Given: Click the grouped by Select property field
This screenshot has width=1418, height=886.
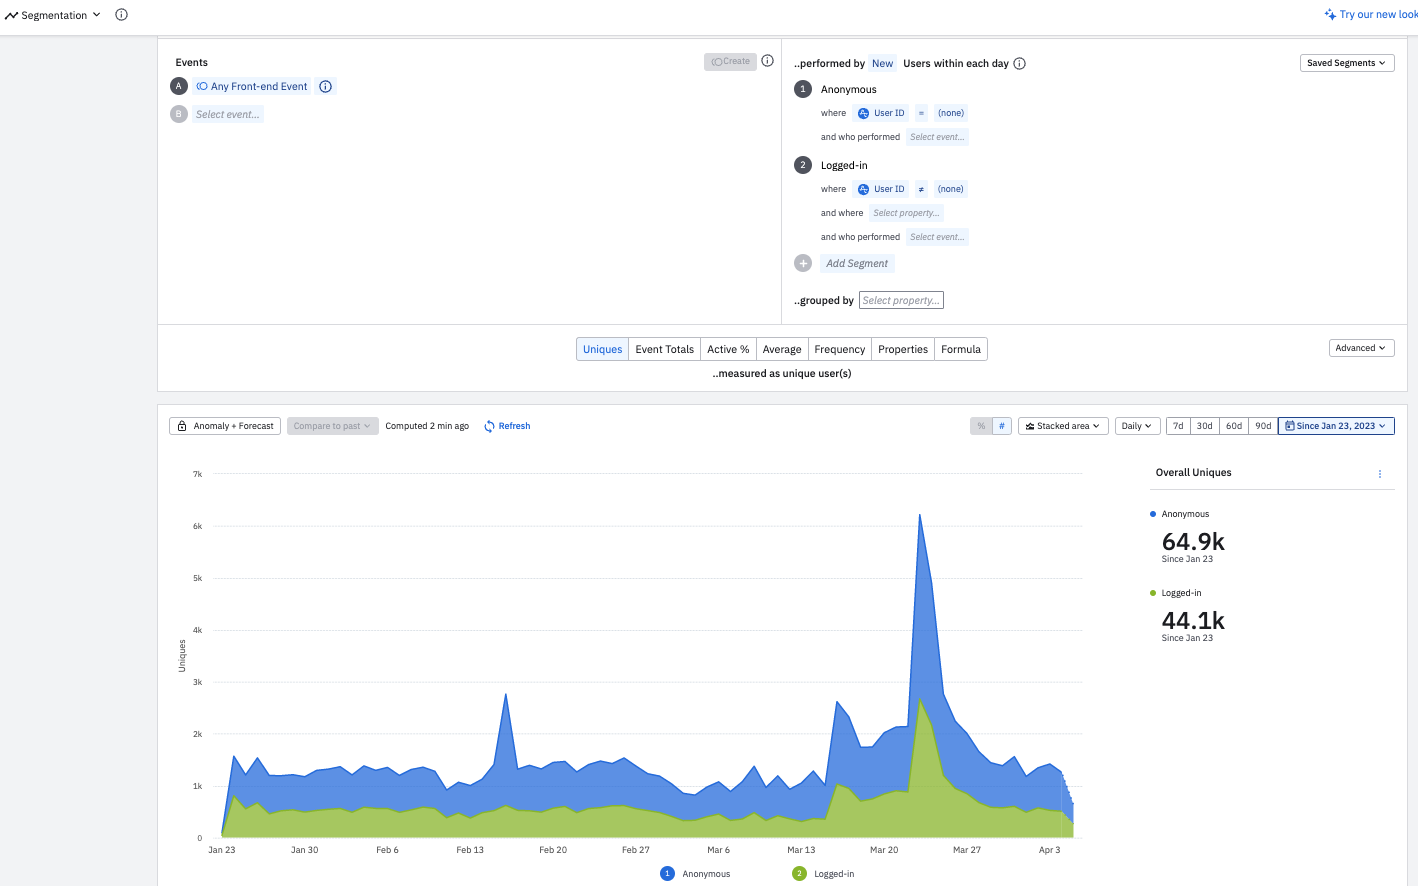Looking at the screenshot, I should click(x=901, y=300).
